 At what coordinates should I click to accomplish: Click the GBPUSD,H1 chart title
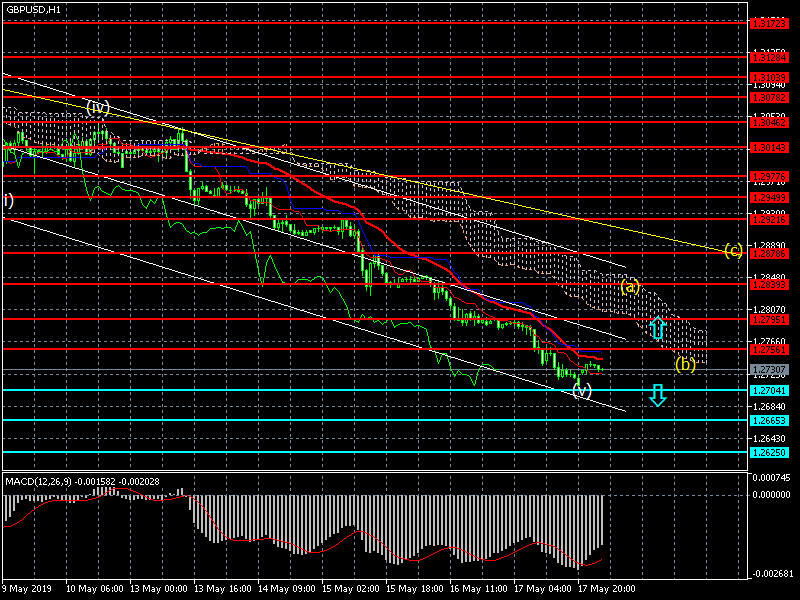tap(33, 9)
